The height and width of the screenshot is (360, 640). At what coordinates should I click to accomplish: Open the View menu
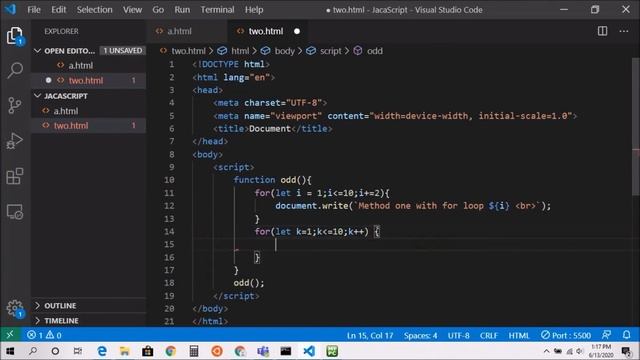(132, 9)
